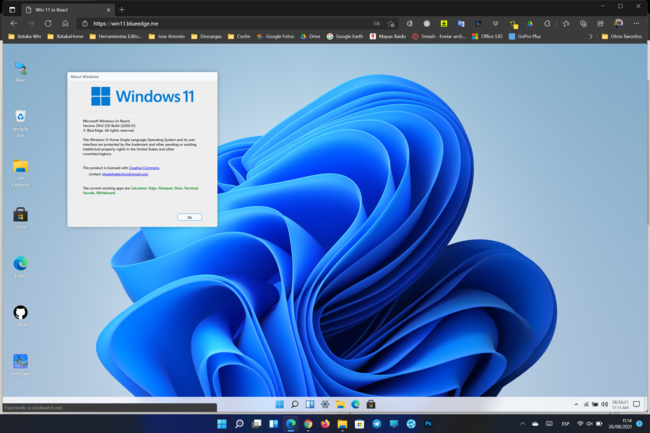Open Telegram in host taskbar

(377, 423)
